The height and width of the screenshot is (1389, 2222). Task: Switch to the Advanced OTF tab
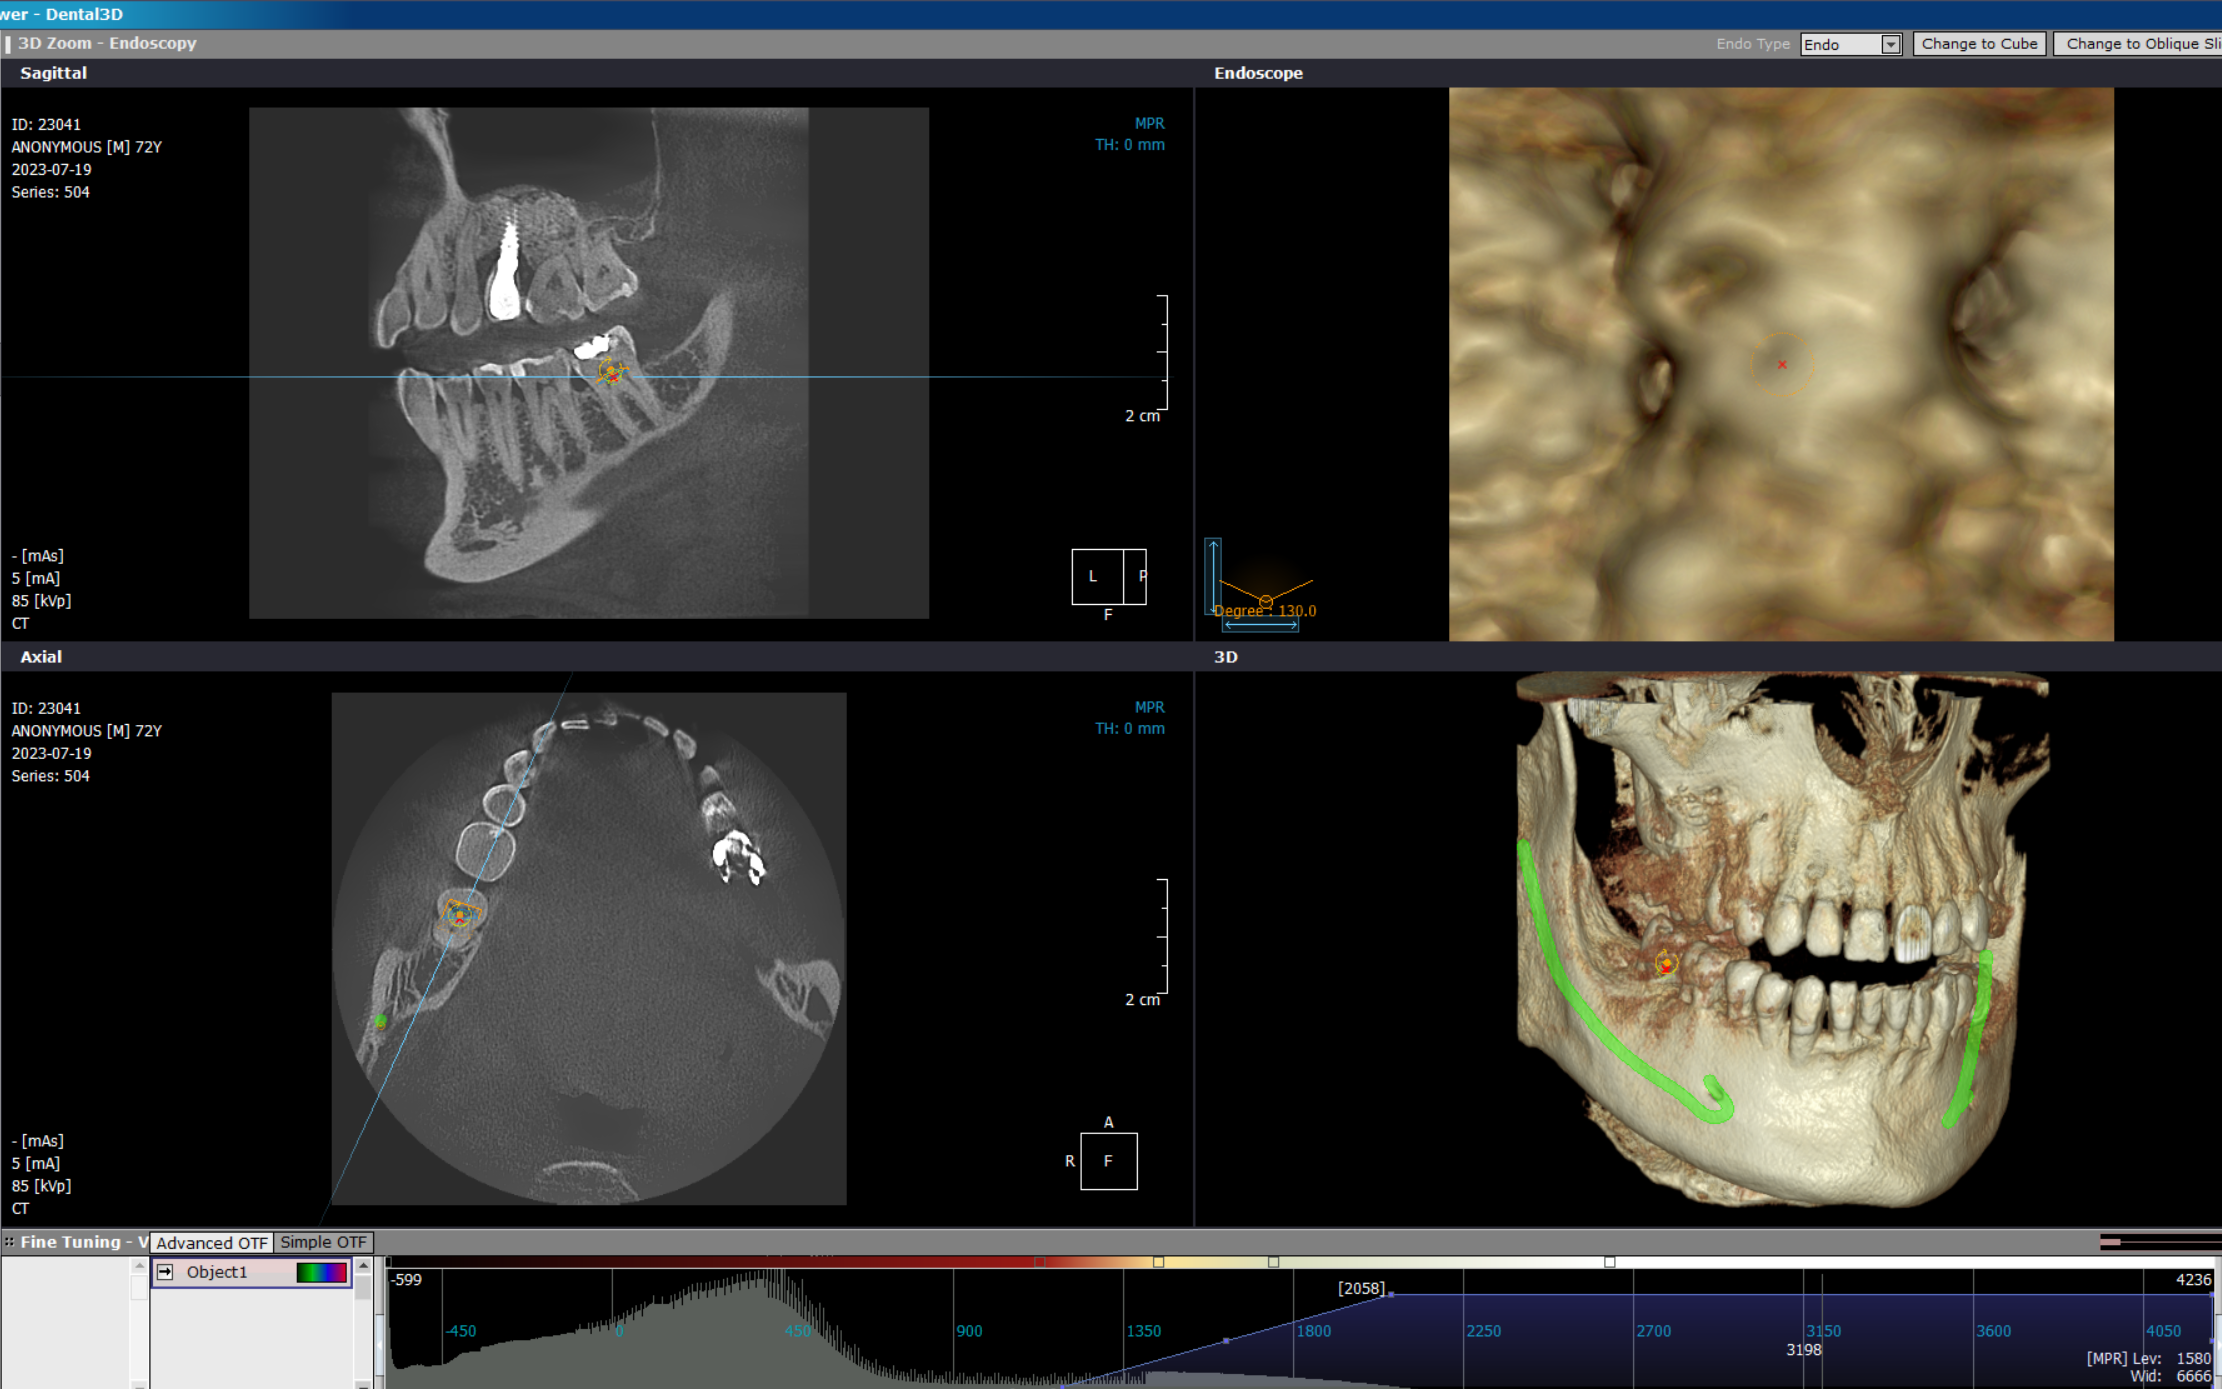[x=211, y=1242]
